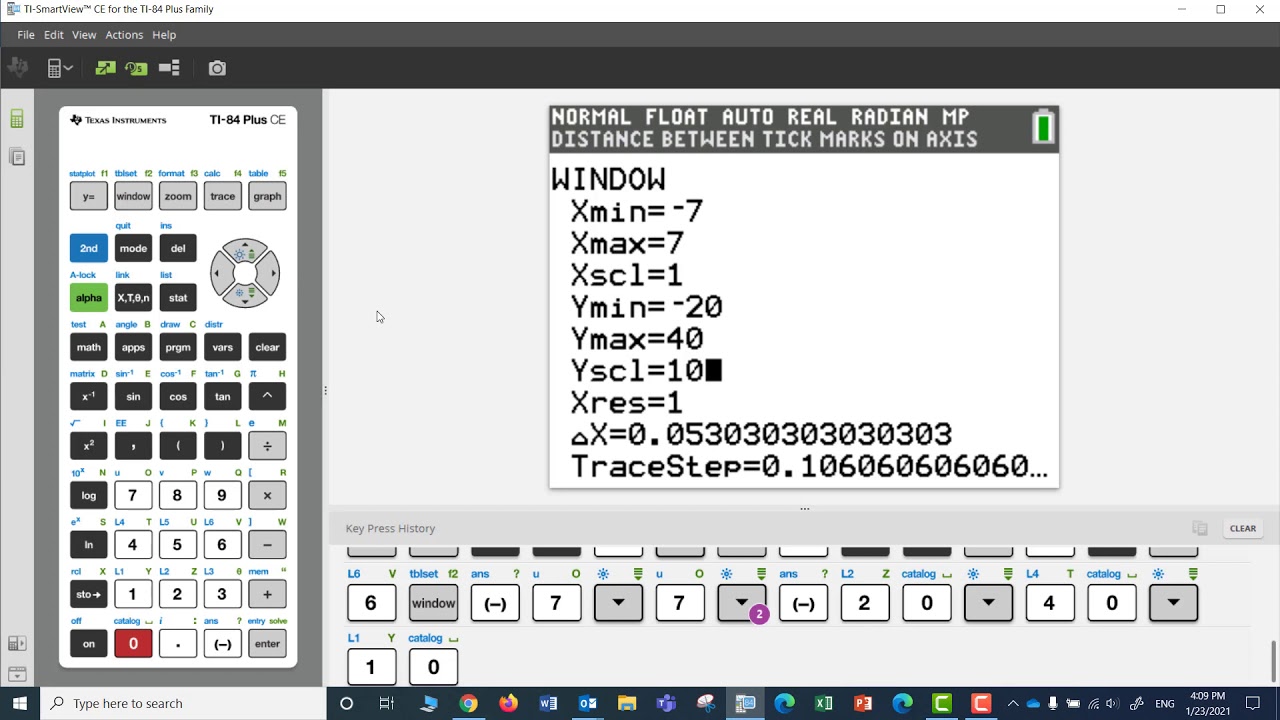
Task: Click the comma key
Action: coord(133,446)
